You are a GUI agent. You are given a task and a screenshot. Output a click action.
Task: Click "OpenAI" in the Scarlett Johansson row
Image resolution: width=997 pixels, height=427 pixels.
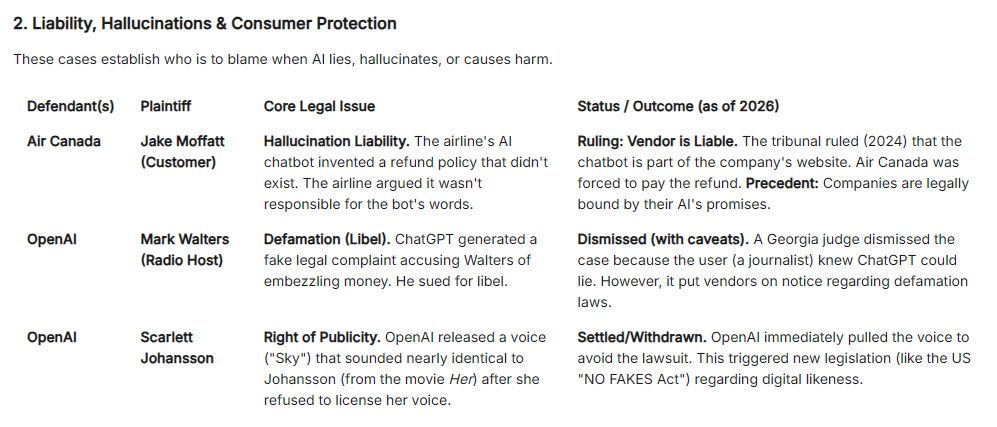coord(52,337)
